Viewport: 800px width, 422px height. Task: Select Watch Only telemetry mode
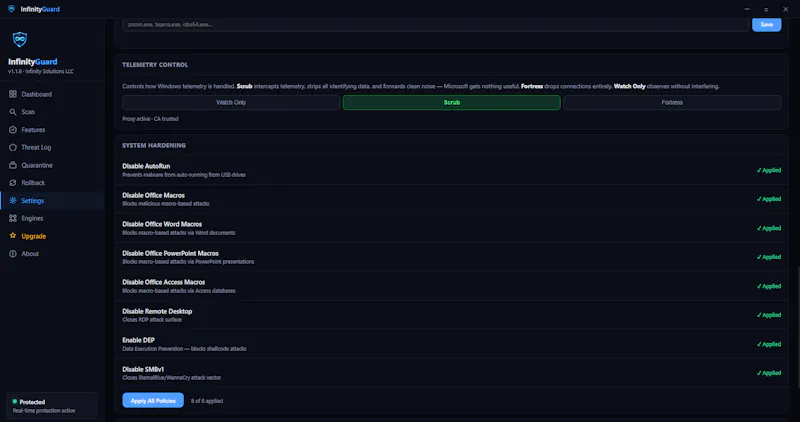pyautogui.click(x=231, y=103)
